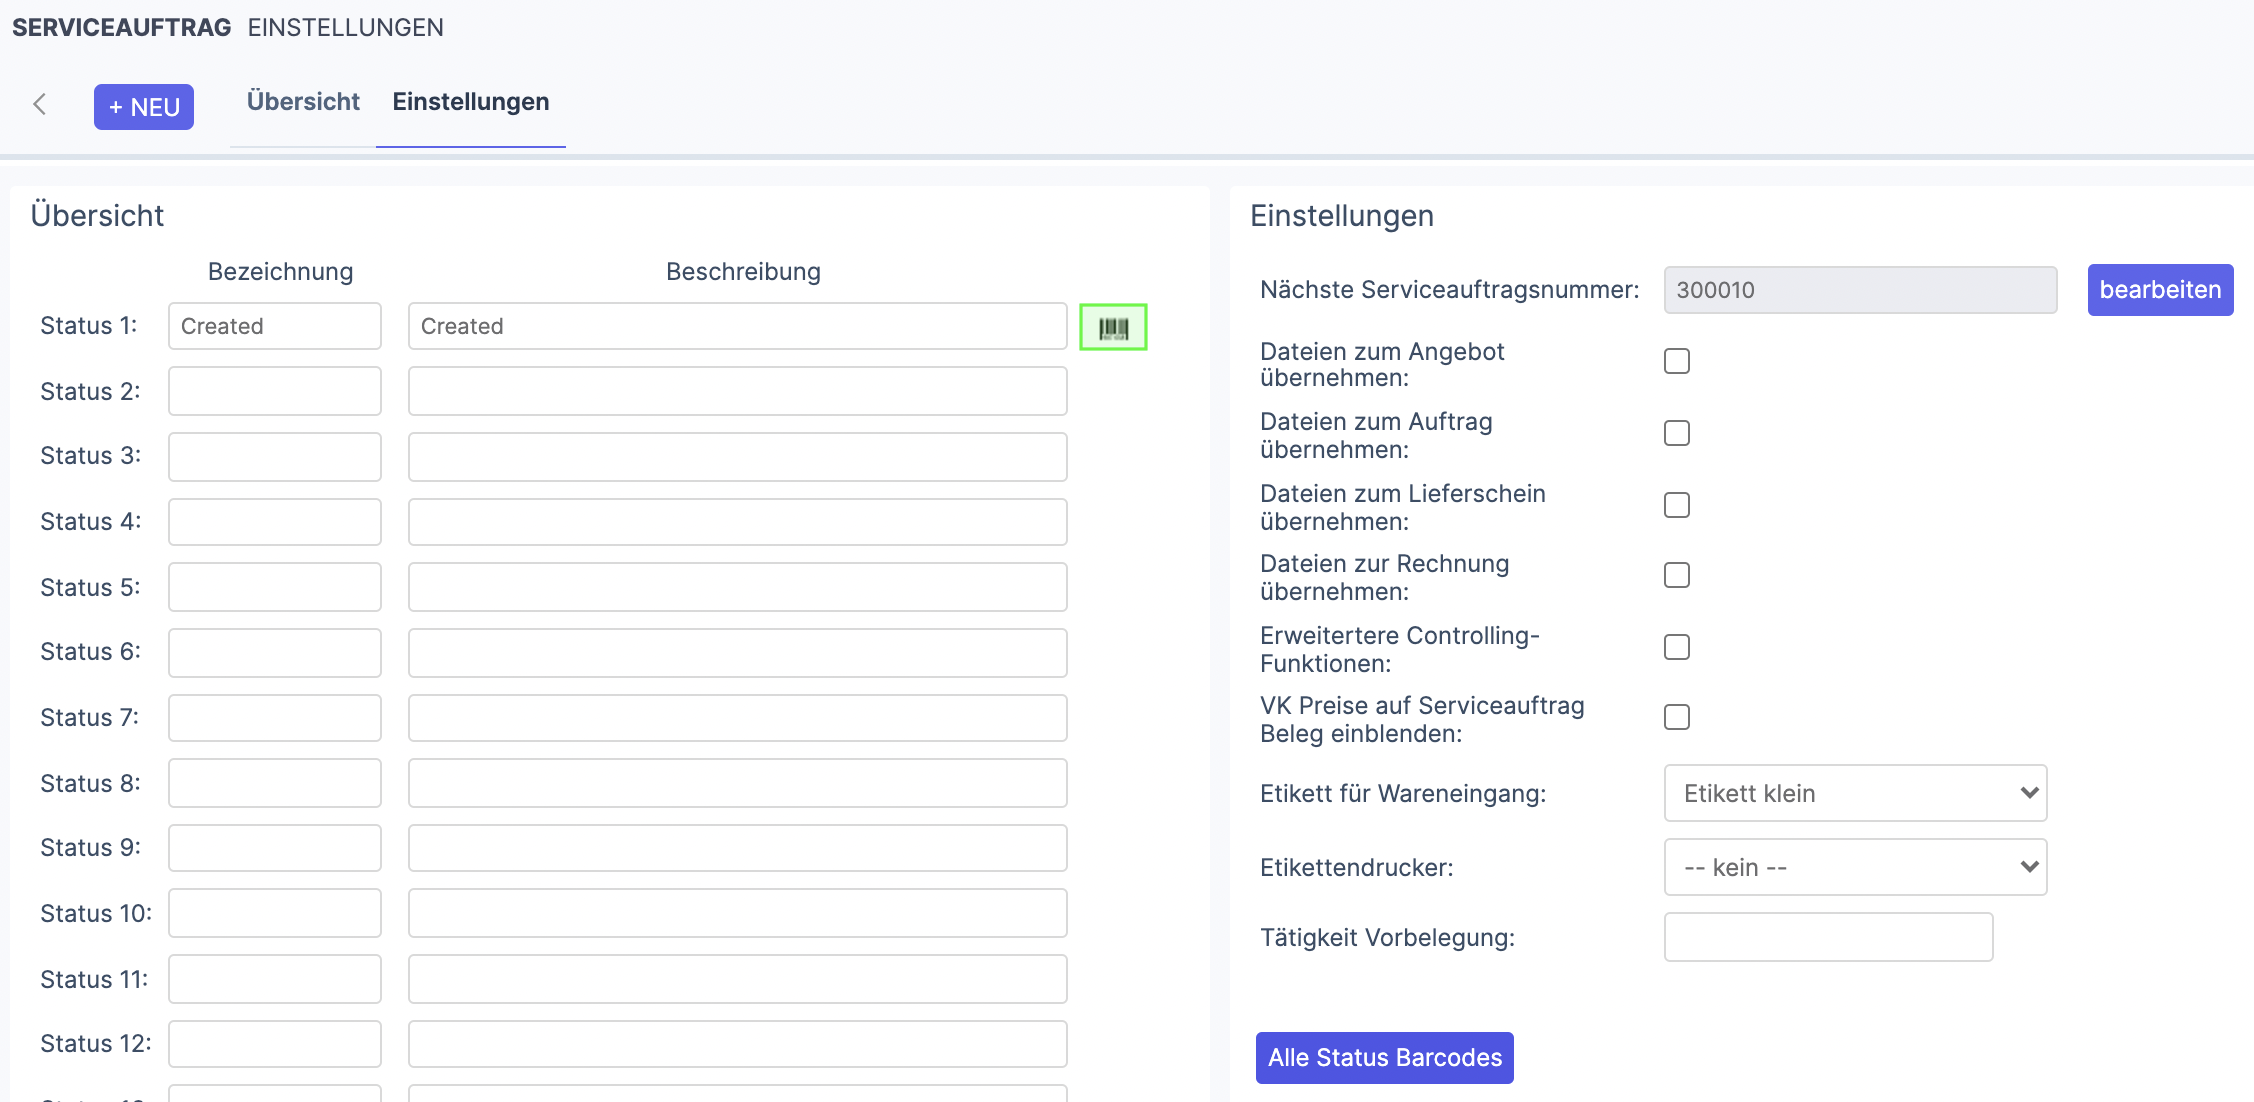Toggle Dateien zum Auftrag übernehmen checkbox
Viewport: 2254px width, 1102px height.
tap(1677, 433)
